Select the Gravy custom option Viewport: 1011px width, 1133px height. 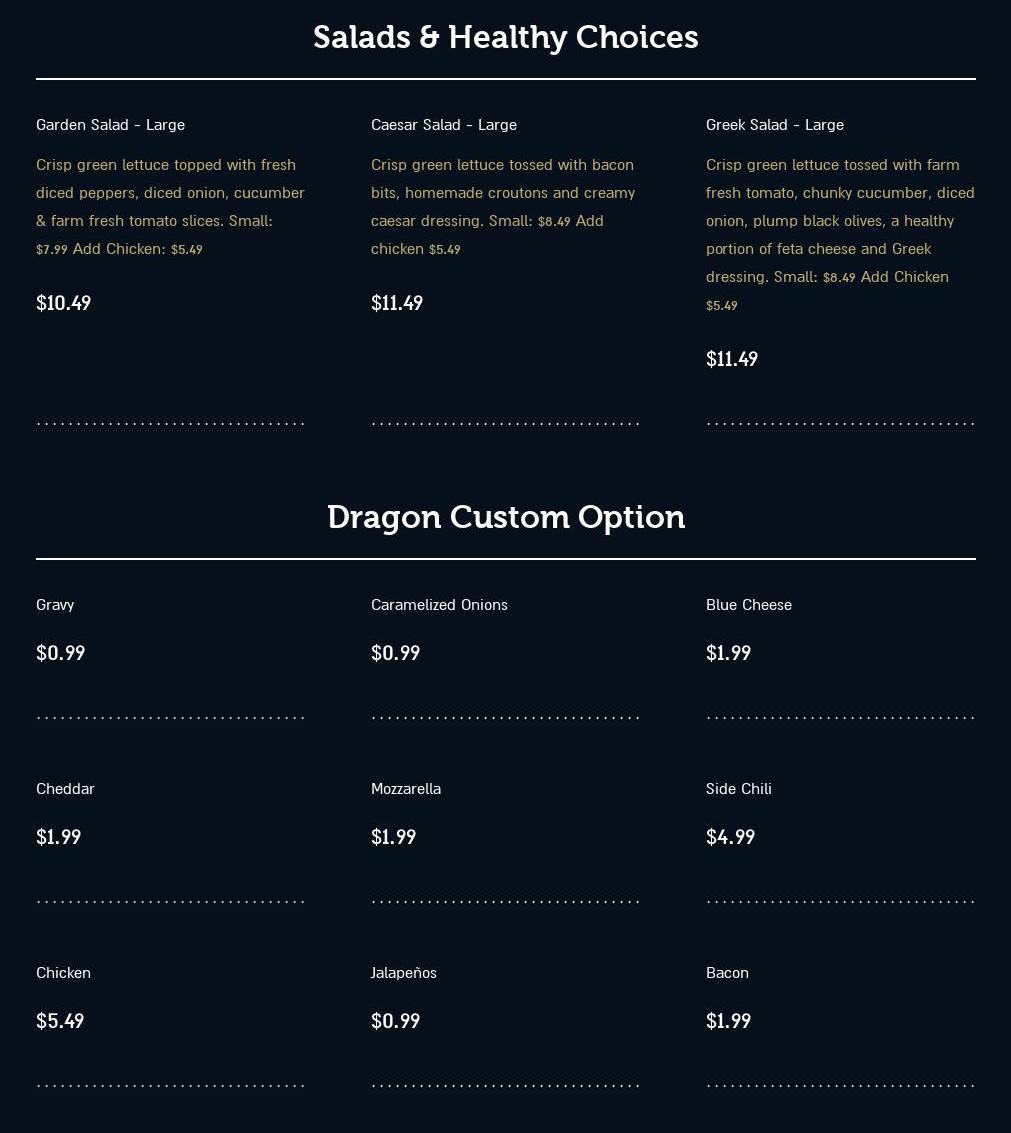[x=55, y=605]
